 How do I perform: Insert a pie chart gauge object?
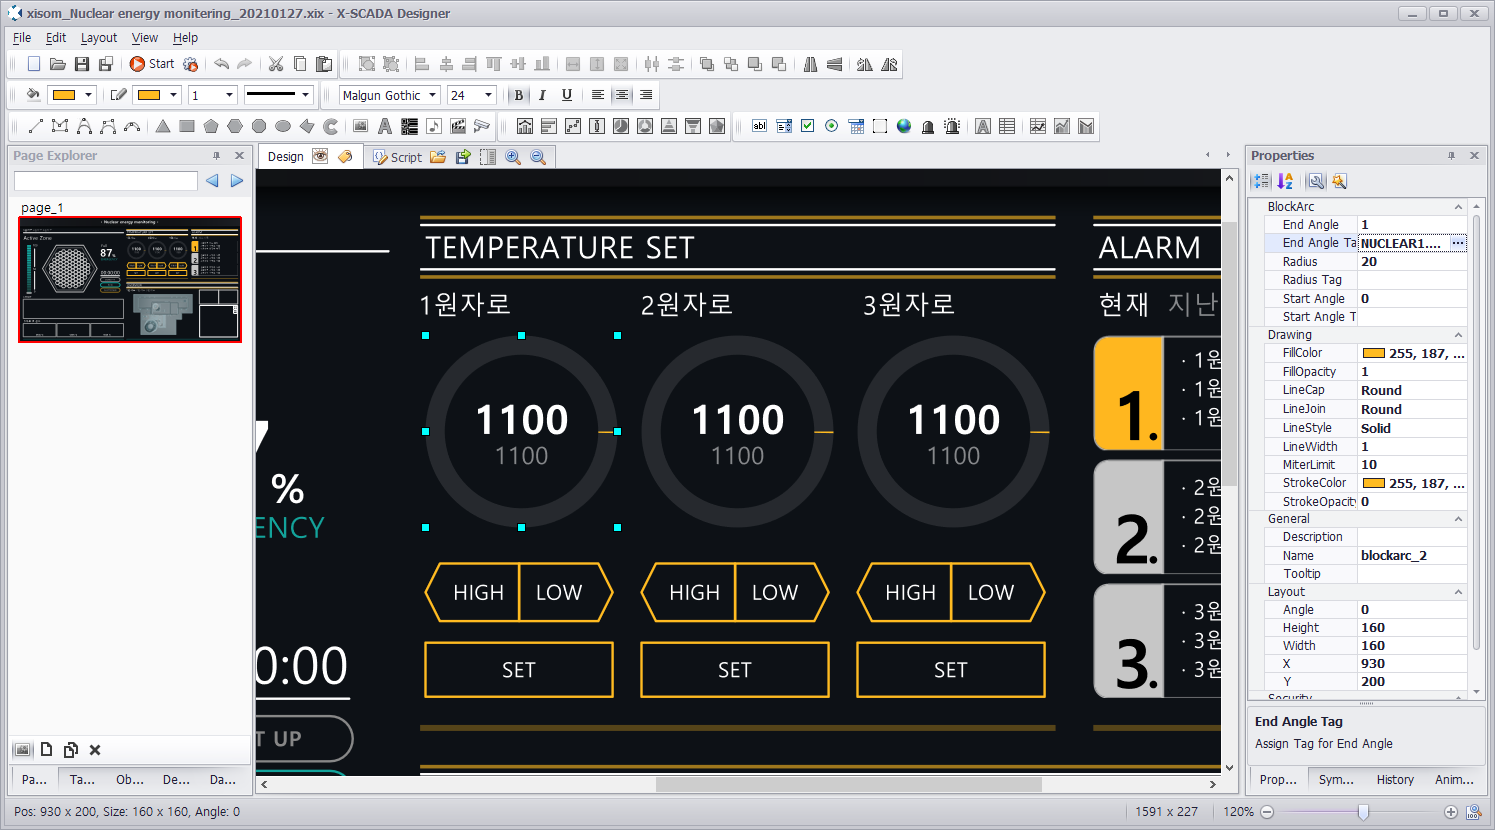point(621,126)
